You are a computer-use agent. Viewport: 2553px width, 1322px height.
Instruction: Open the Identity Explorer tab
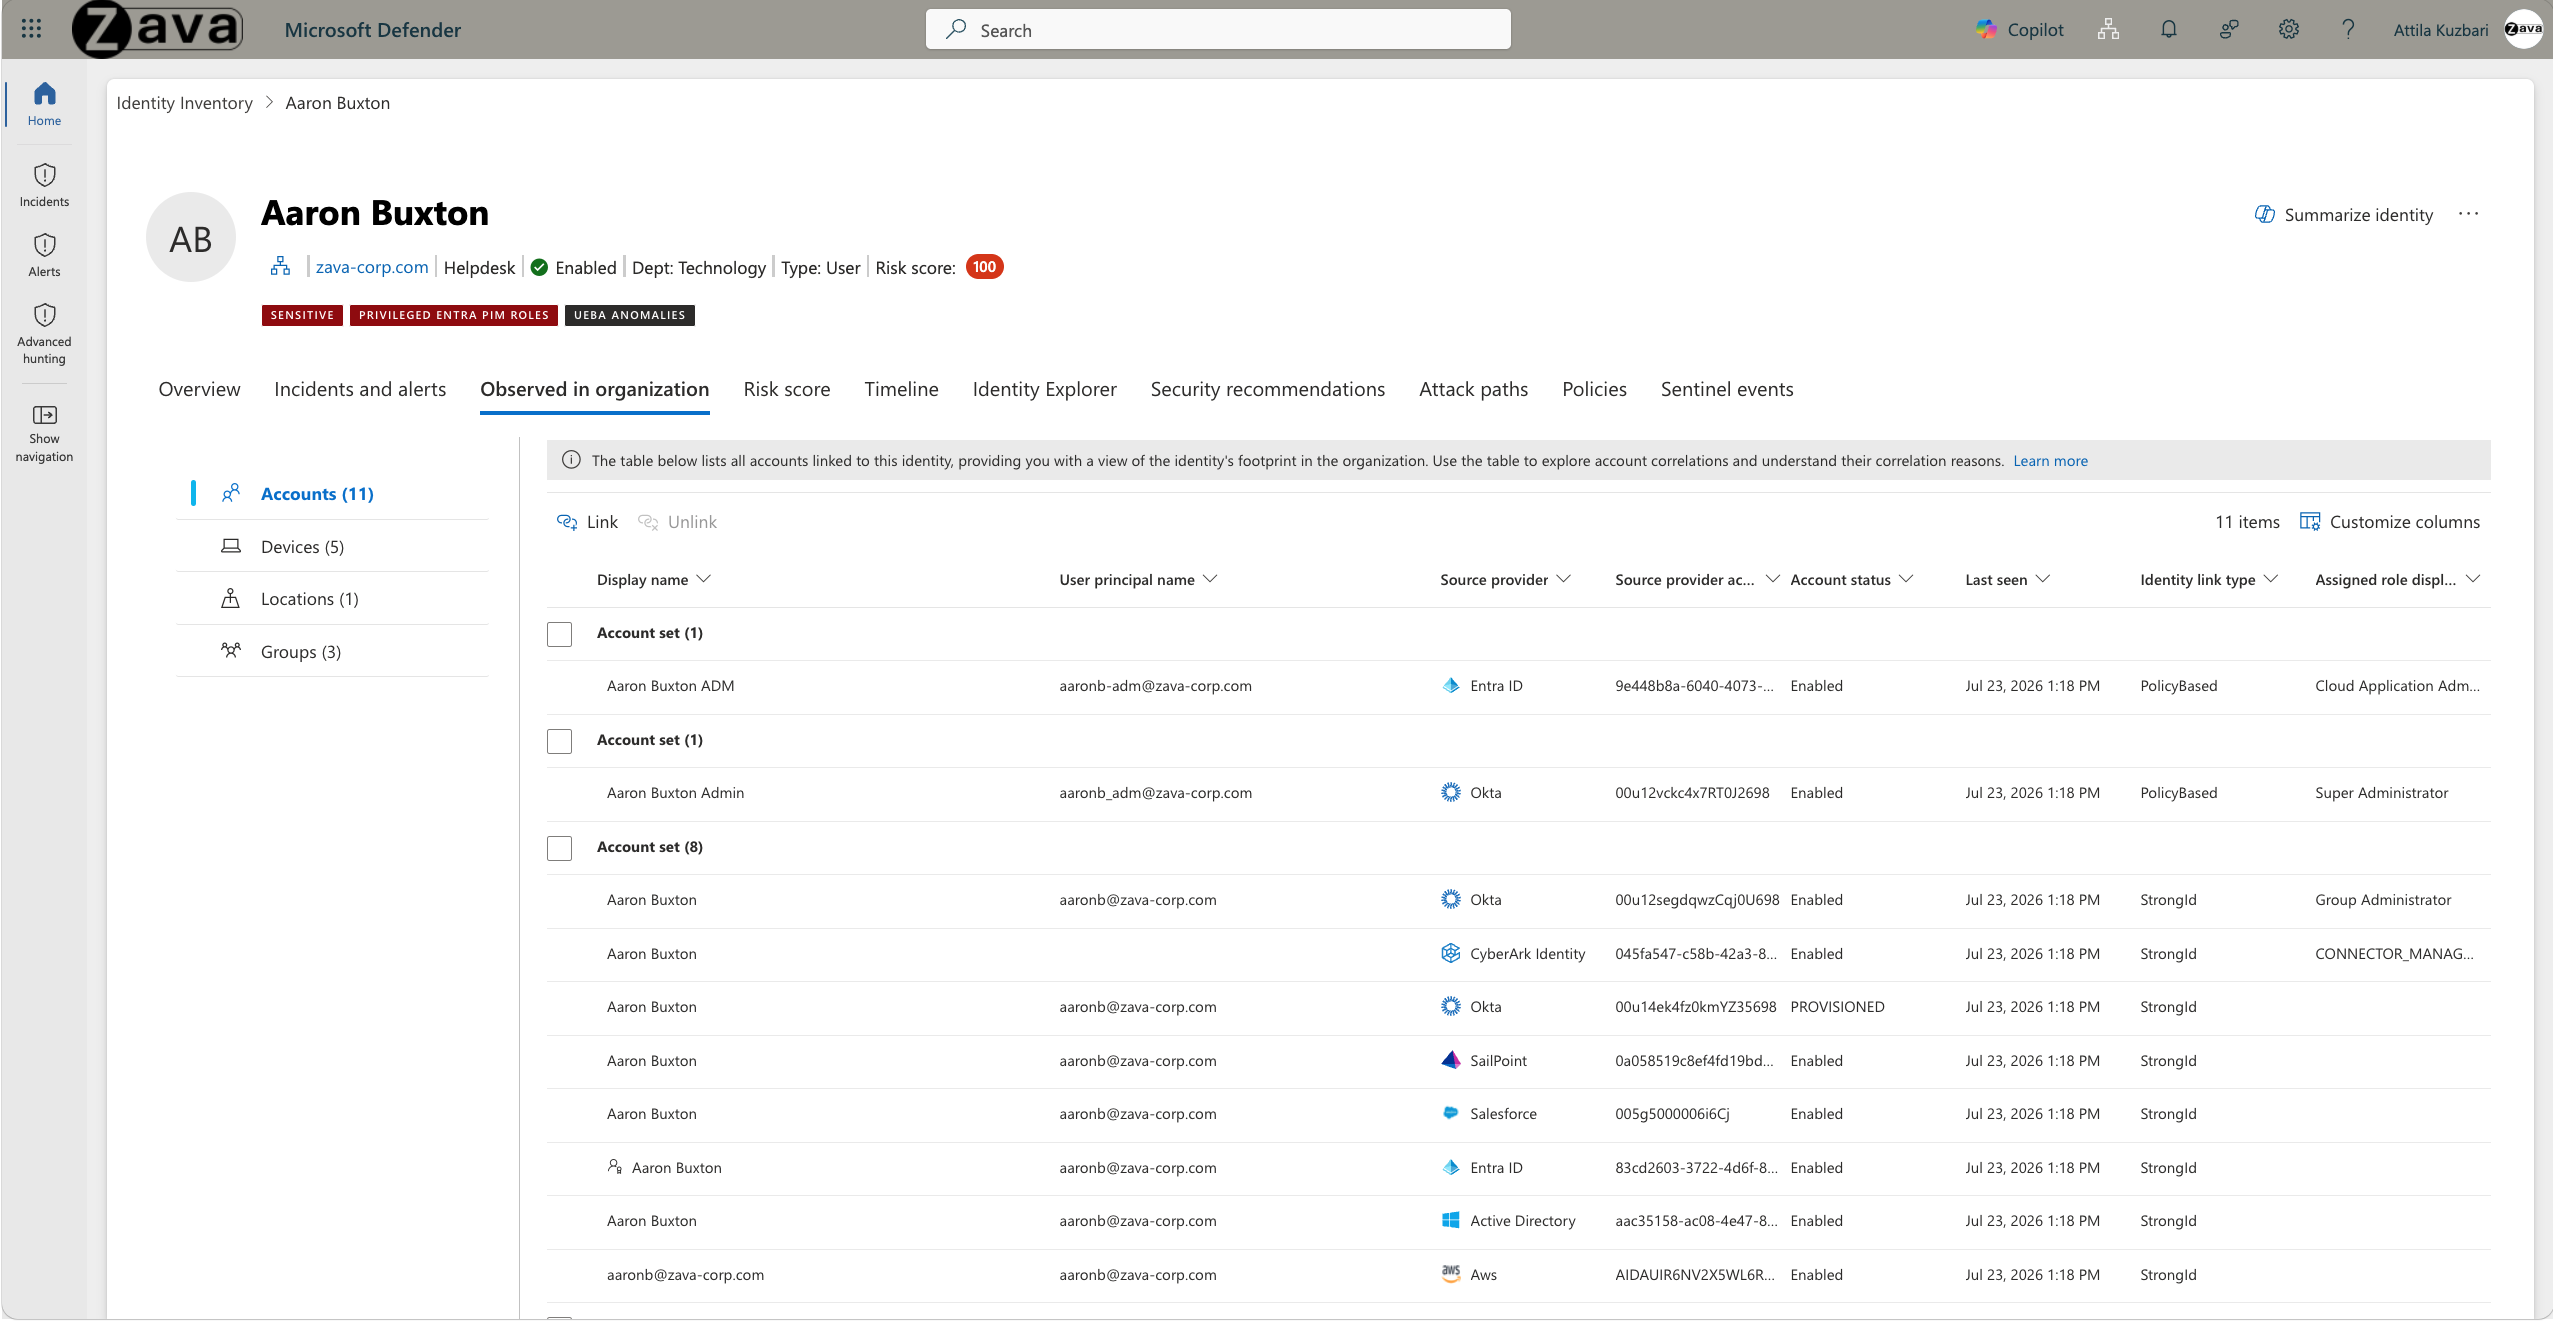(x=1044, y=389)
